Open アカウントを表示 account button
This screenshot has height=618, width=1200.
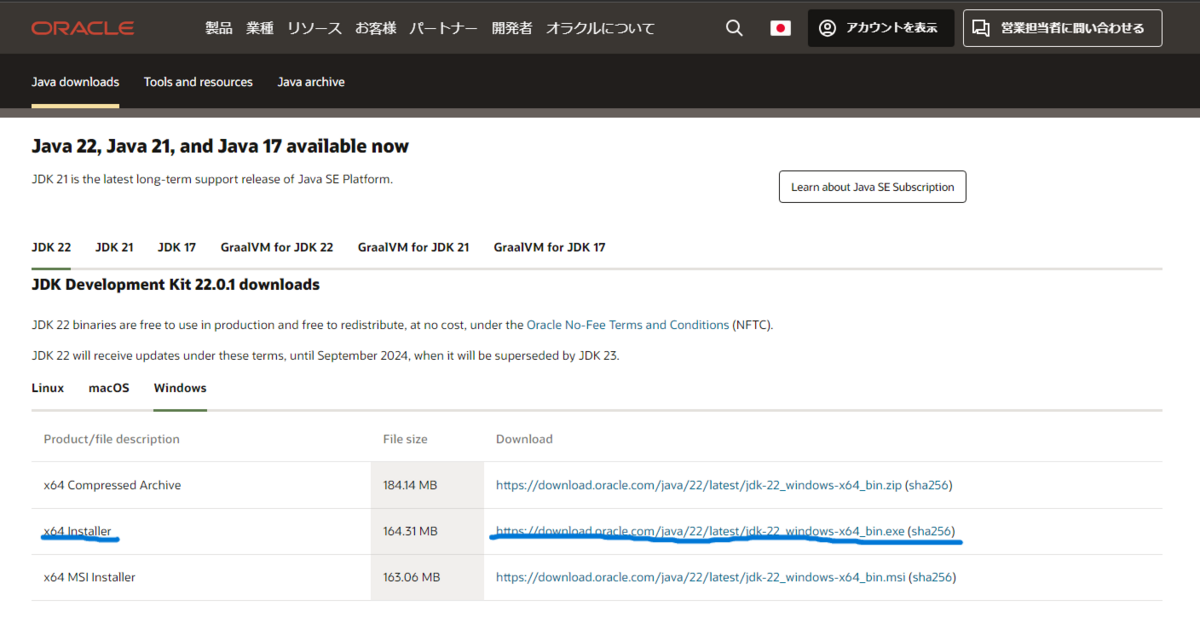879,28
